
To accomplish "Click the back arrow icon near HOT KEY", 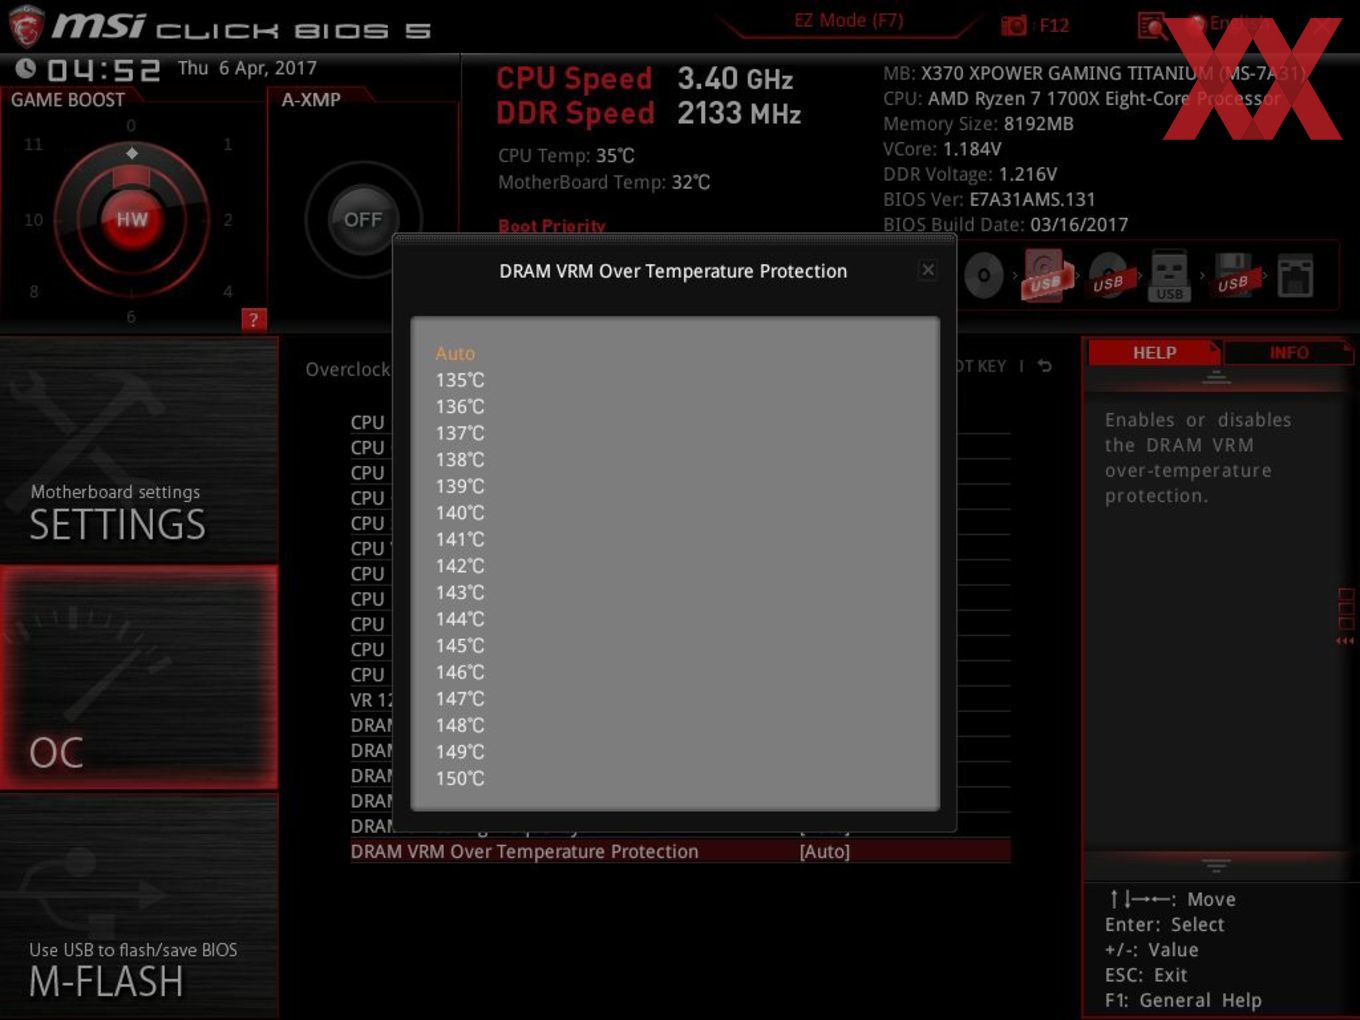I will coord(1045,366).
